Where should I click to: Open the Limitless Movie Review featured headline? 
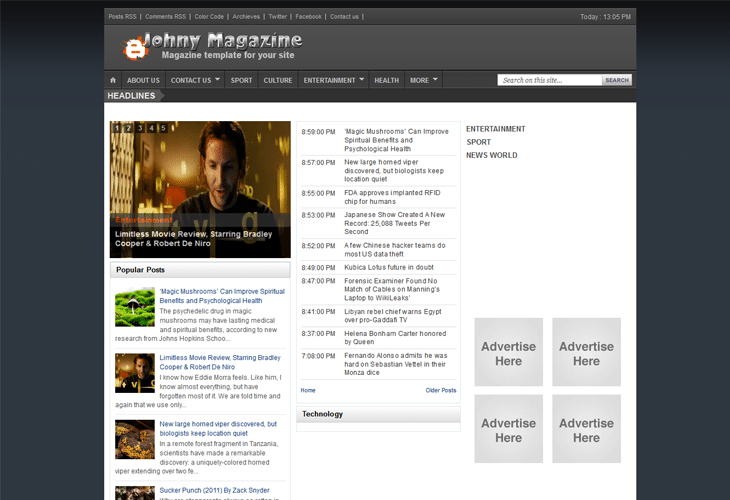pyautogui.click(x=193, y=239)
